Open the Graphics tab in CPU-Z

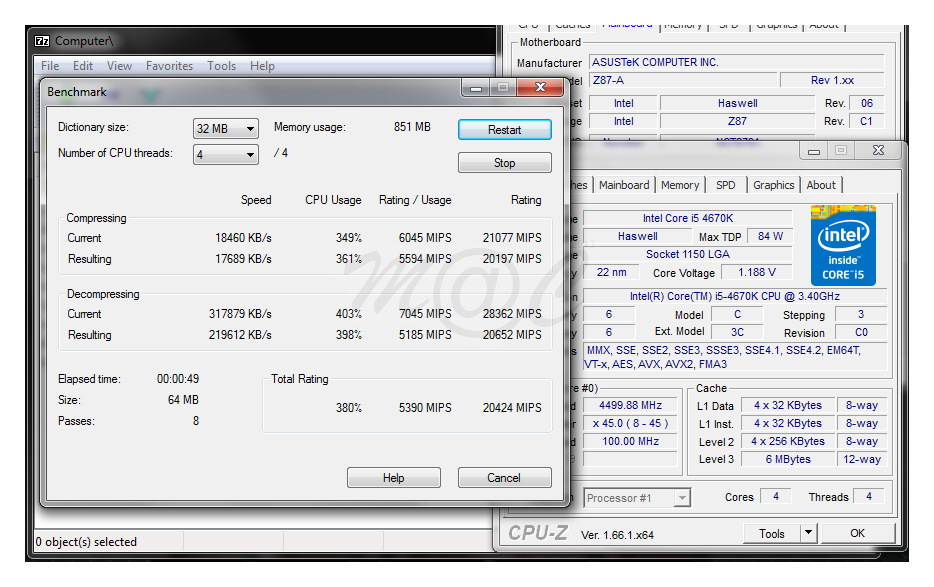coord(773,185)
